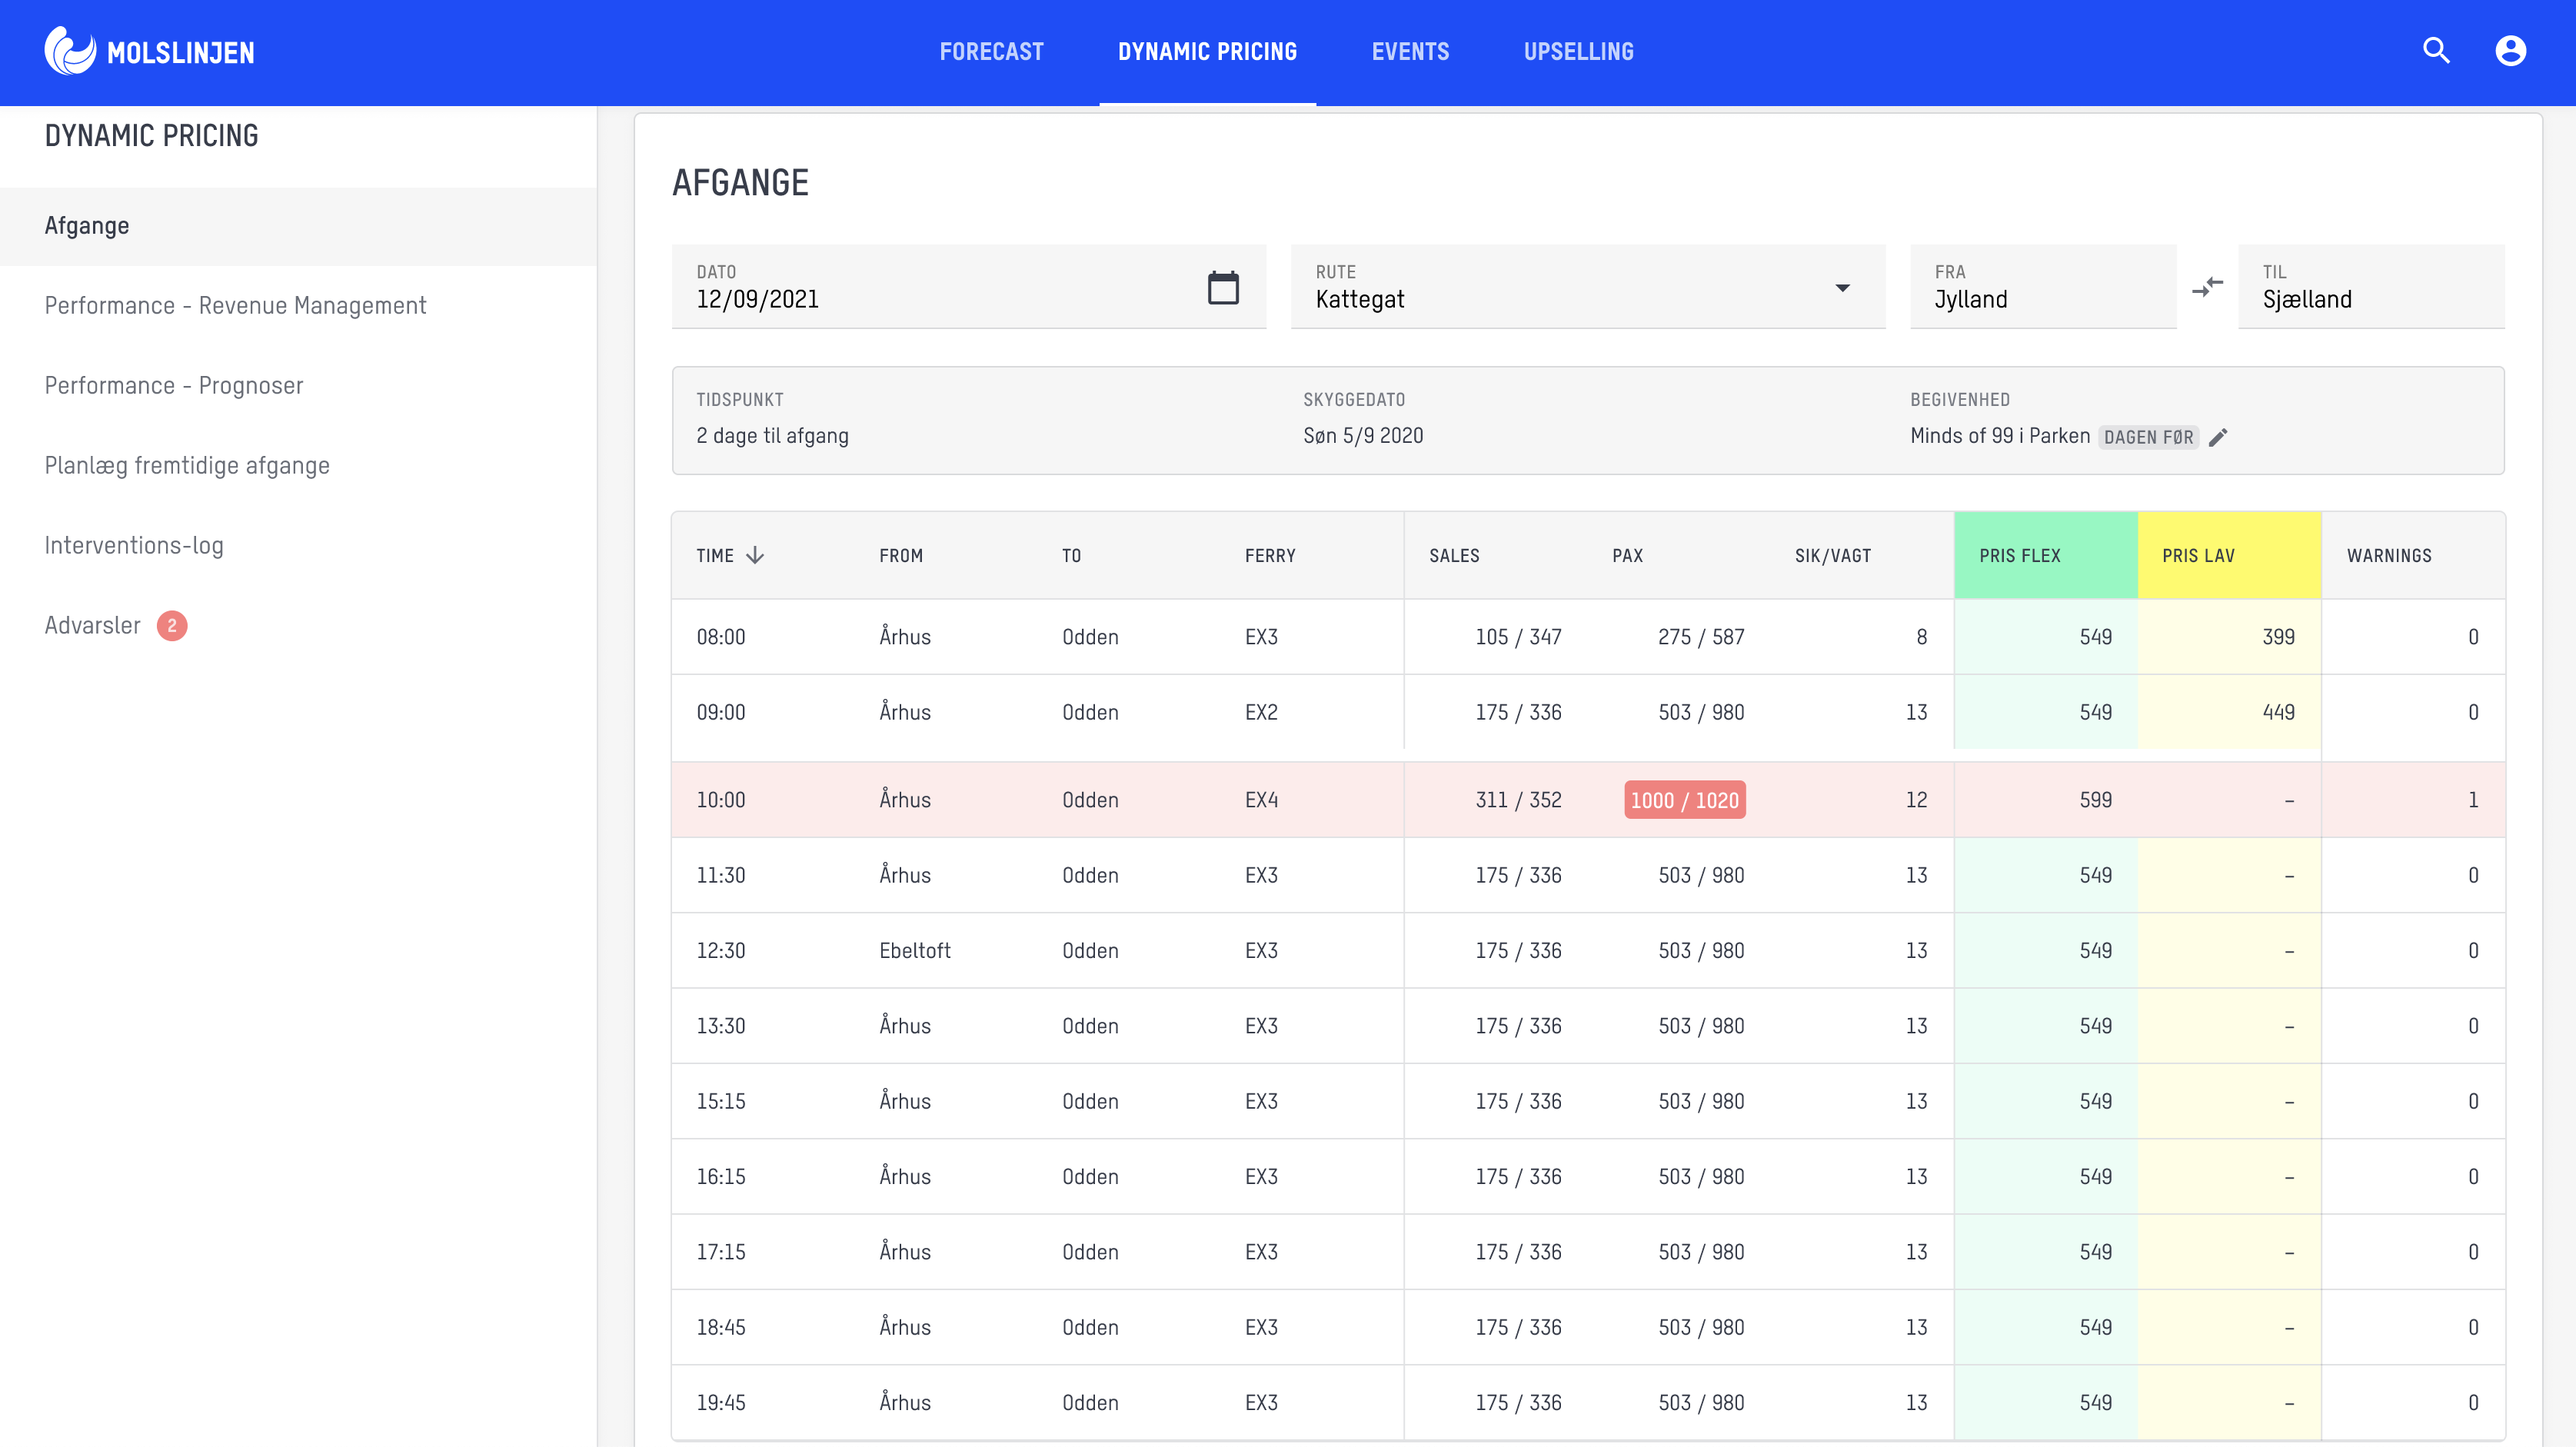Sort by the Sales column header
This screenshot has height=1447, width=2576.
coord(1454,555)
